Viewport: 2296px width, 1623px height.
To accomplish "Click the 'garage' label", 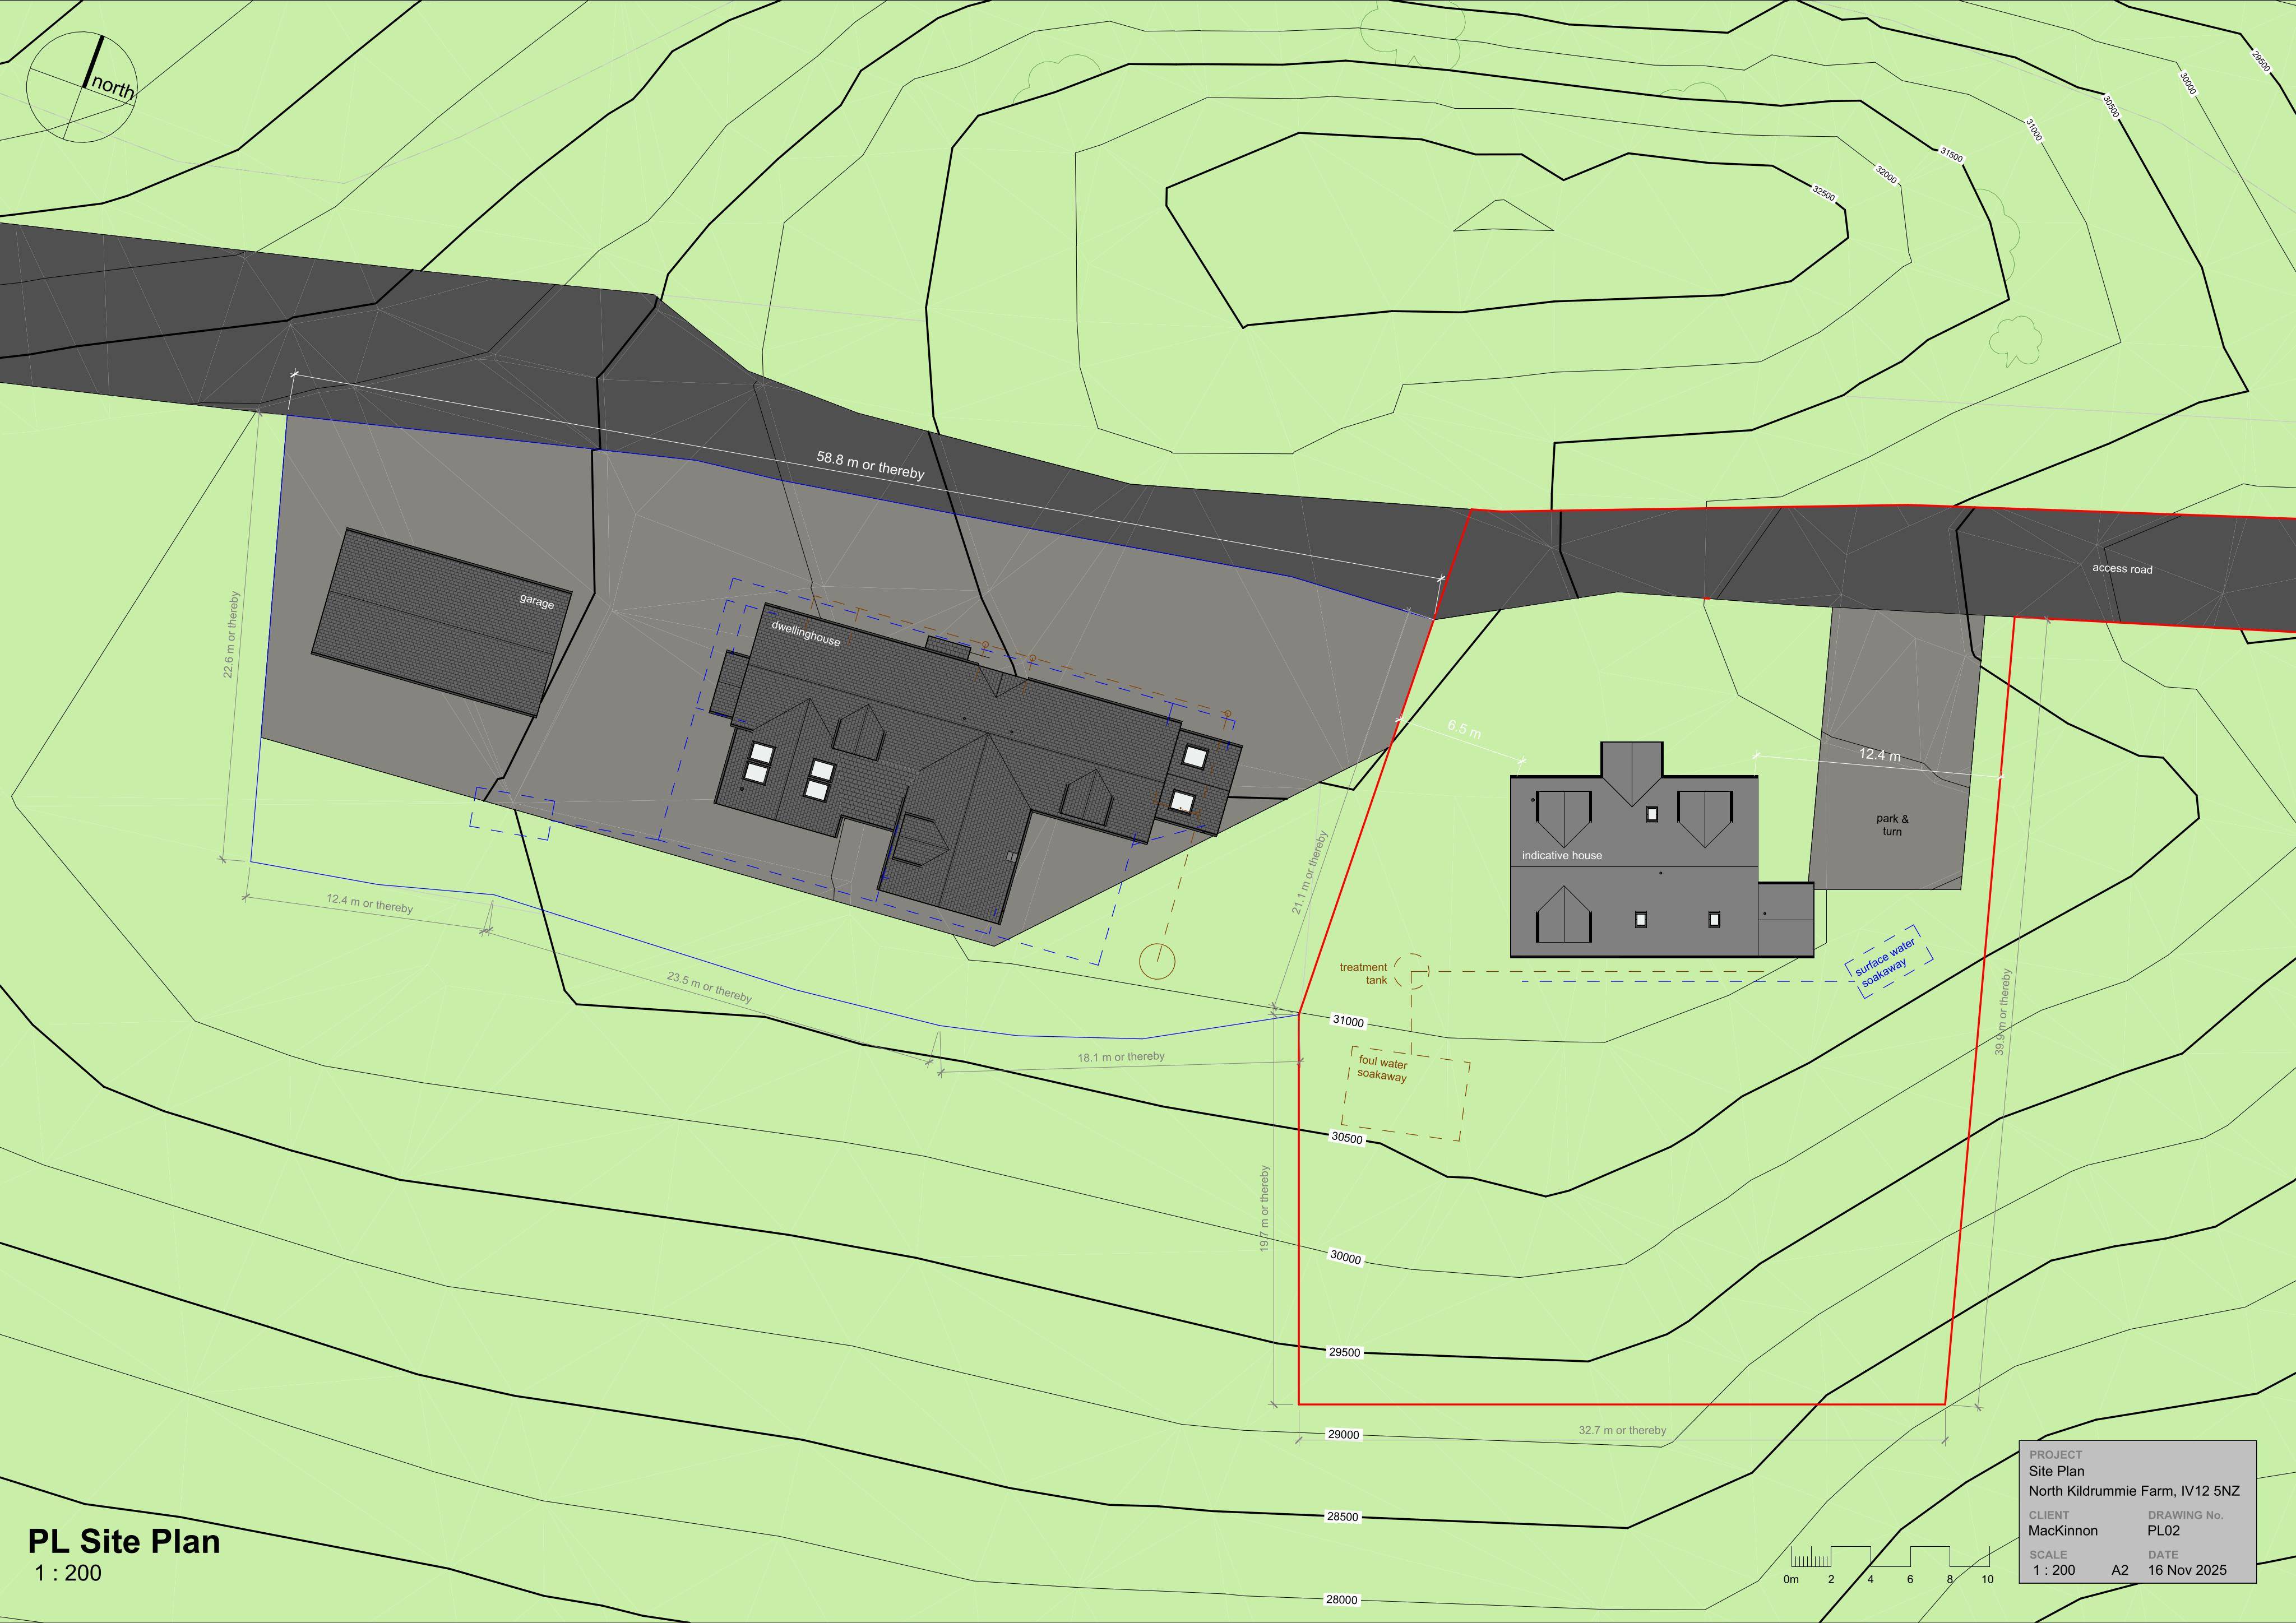I will coord(537,601).
